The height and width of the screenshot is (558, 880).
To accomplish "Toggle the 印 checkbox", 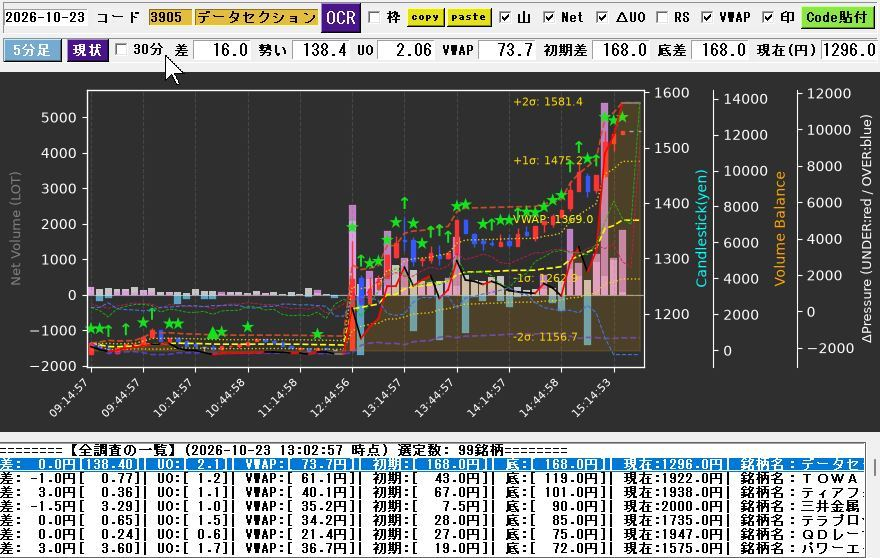I will point(768,17).
